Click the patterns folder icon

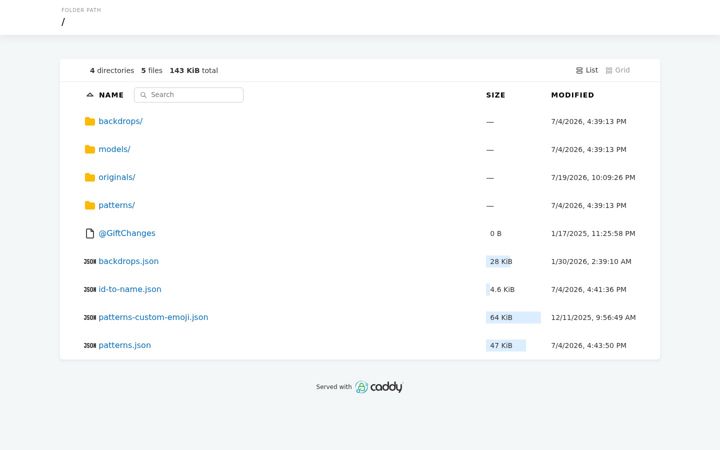coord(90,205)
